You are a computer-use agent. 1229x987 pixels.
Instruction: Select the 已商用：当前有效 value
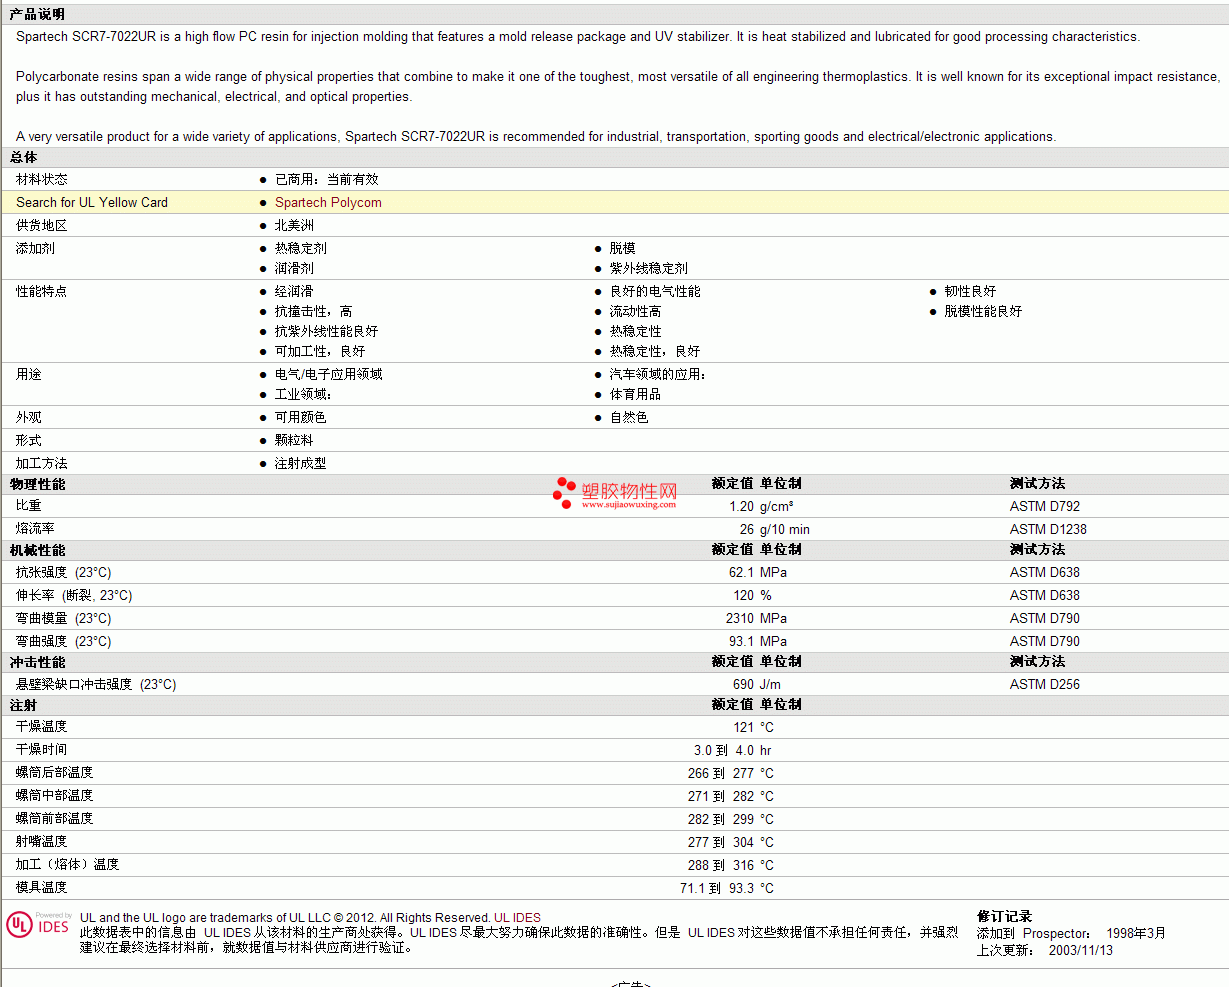click(327, 179)
